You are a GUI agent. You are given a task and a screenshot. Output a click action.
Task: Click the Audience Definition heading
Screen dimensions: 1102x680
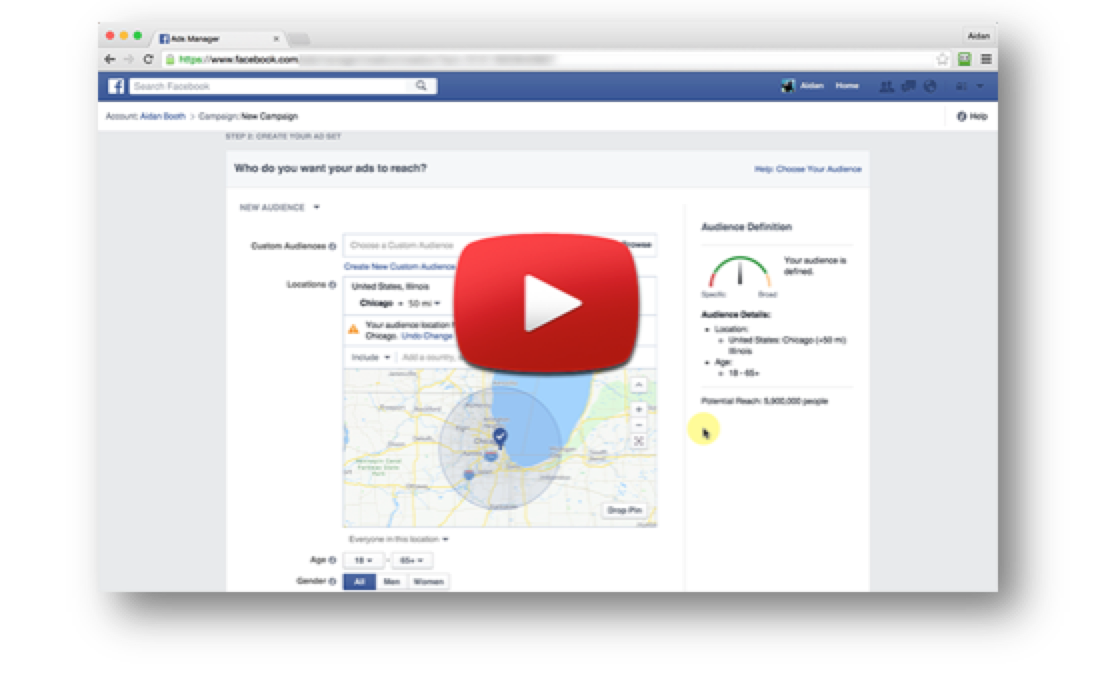(x=746, y=227)
